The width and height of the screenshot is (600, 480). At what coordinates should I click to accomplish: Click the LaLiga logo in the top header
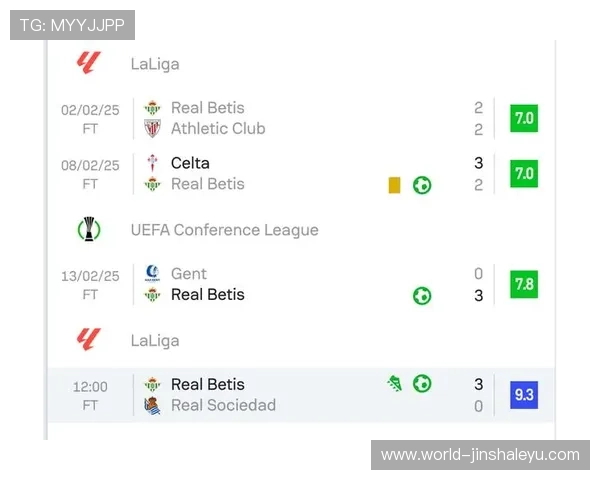(x=89, y=63)
